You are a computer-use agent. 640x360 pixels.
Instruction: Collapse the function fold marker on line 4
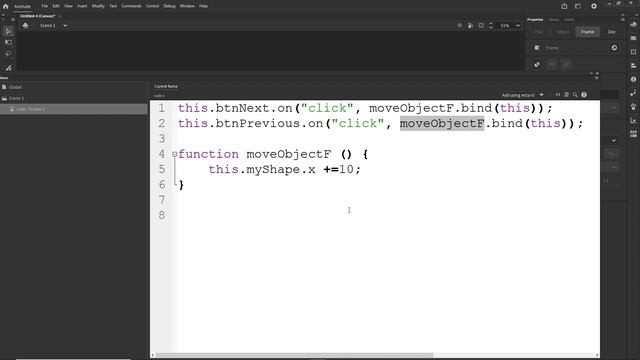pyautogui.click(x=174, y=154)
